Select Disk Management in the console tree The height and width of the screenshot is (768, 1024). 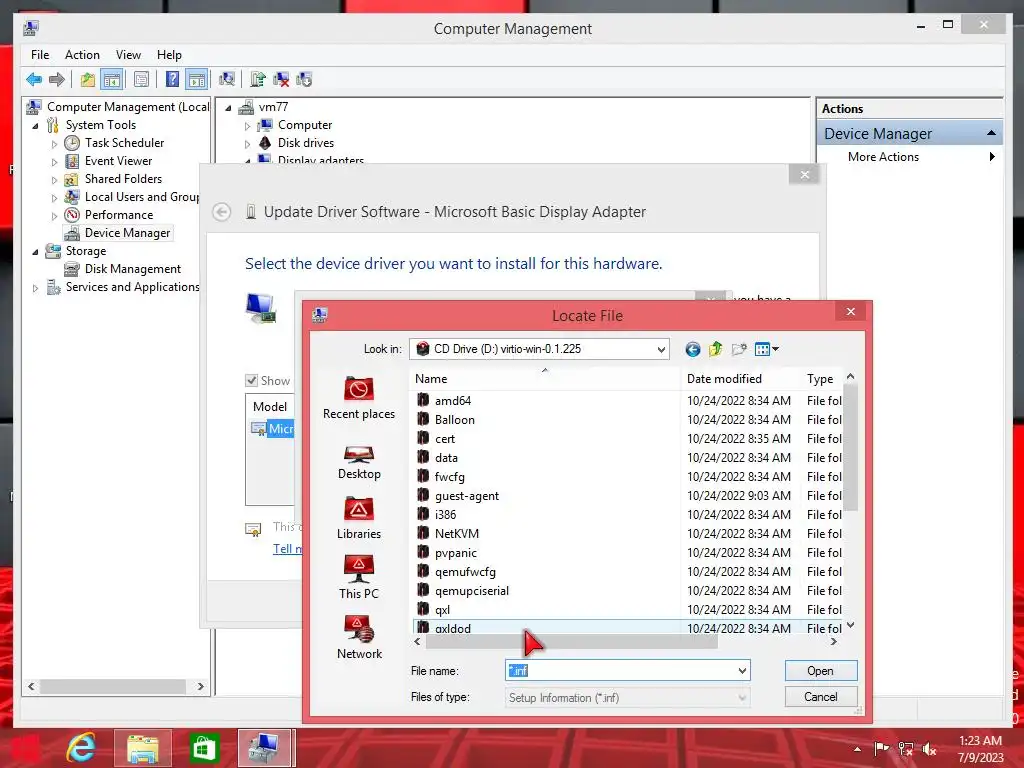tap(133, 269)
